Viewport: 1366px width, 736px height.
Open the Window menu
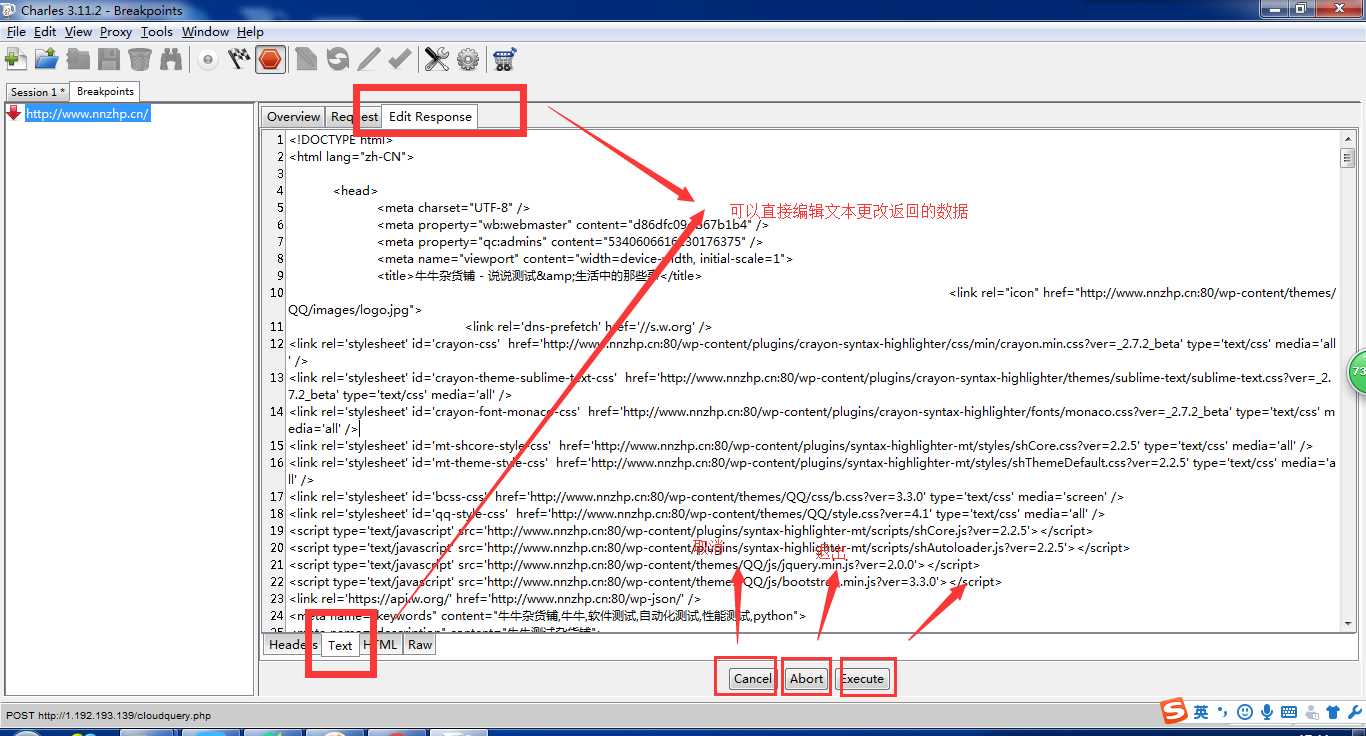tap(206, 32)
